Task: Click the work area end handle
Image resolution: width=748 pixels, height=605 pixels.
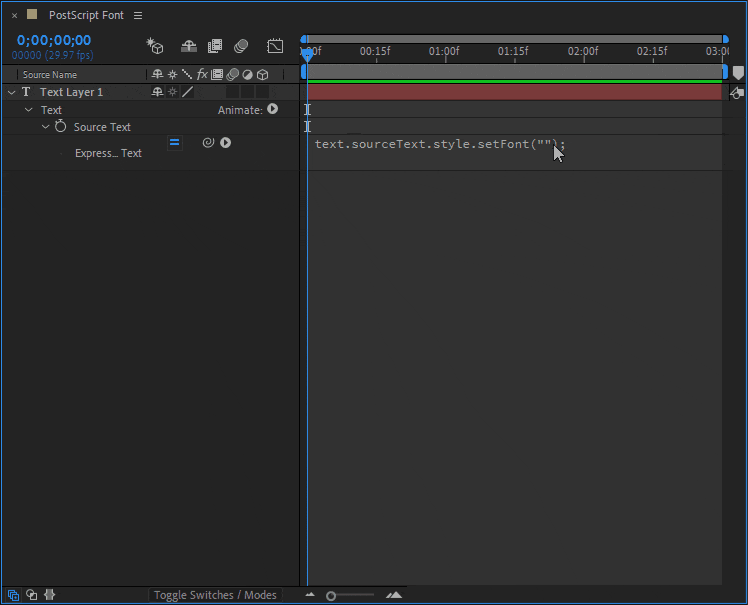Action: click(x=726, y=72)
